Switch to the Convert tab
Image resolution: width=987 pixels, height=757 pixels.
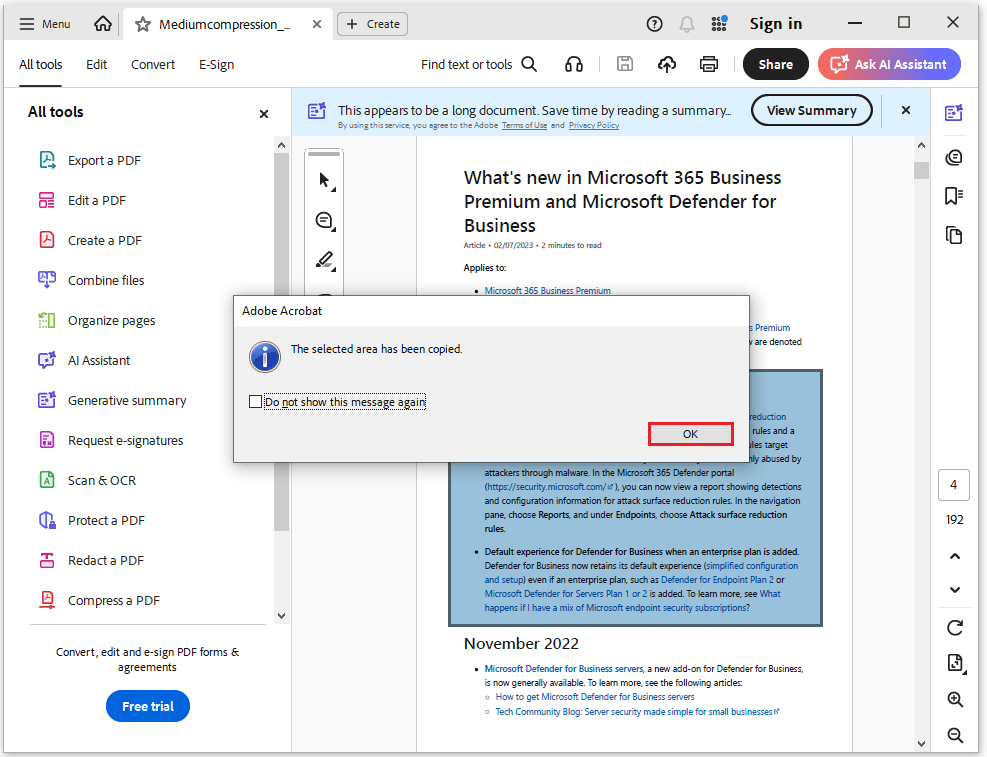[x=153, y=64]
